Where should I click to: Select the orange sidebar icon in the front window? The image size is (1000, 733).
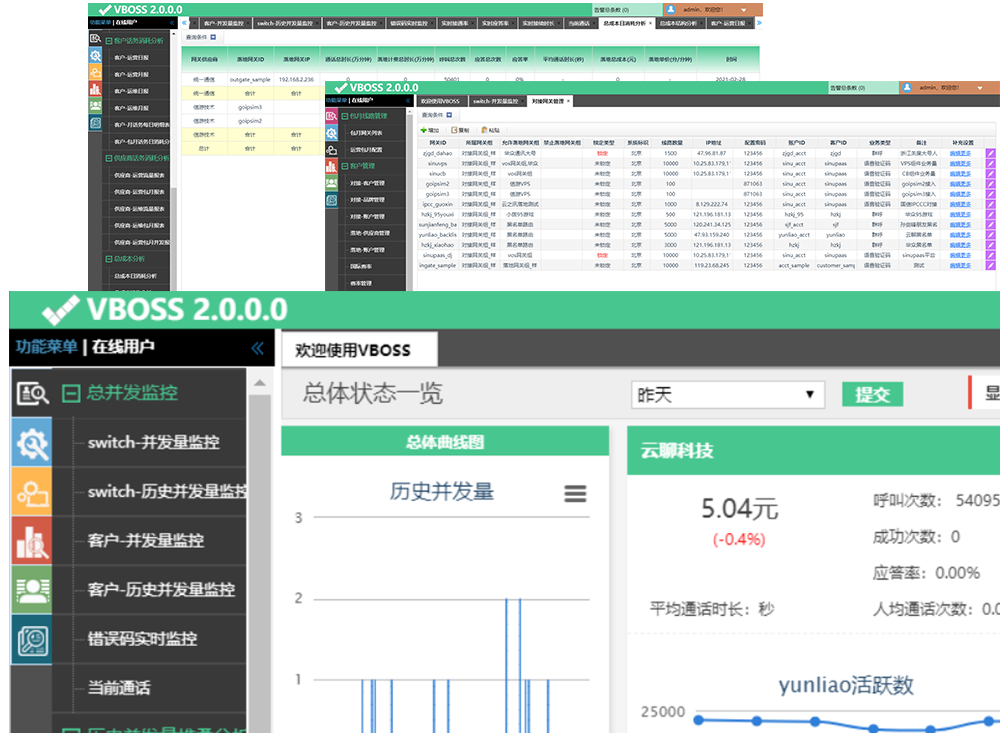32,492
